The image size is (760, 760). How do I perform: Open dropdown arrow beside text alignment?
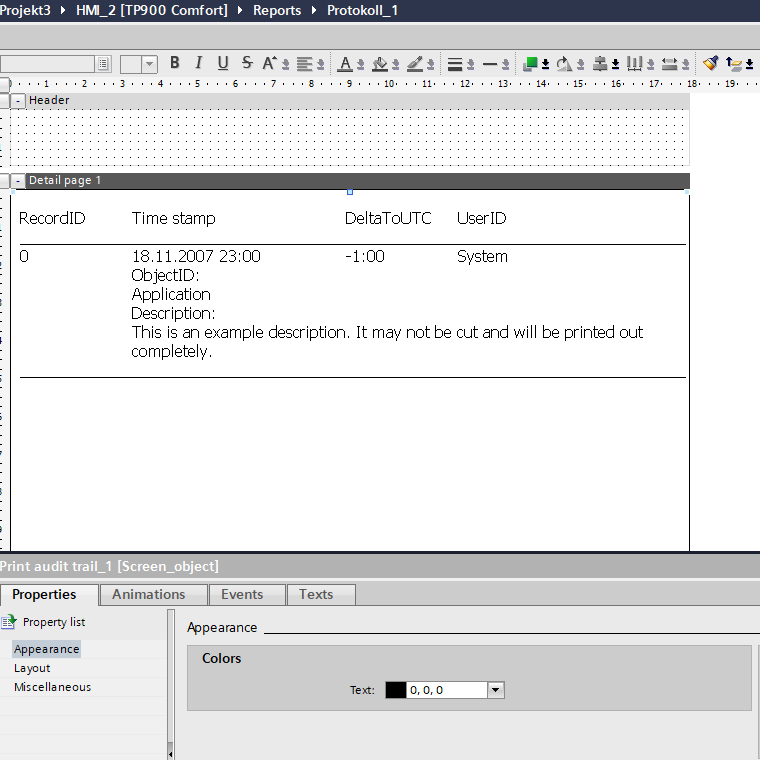coord(320,64)
